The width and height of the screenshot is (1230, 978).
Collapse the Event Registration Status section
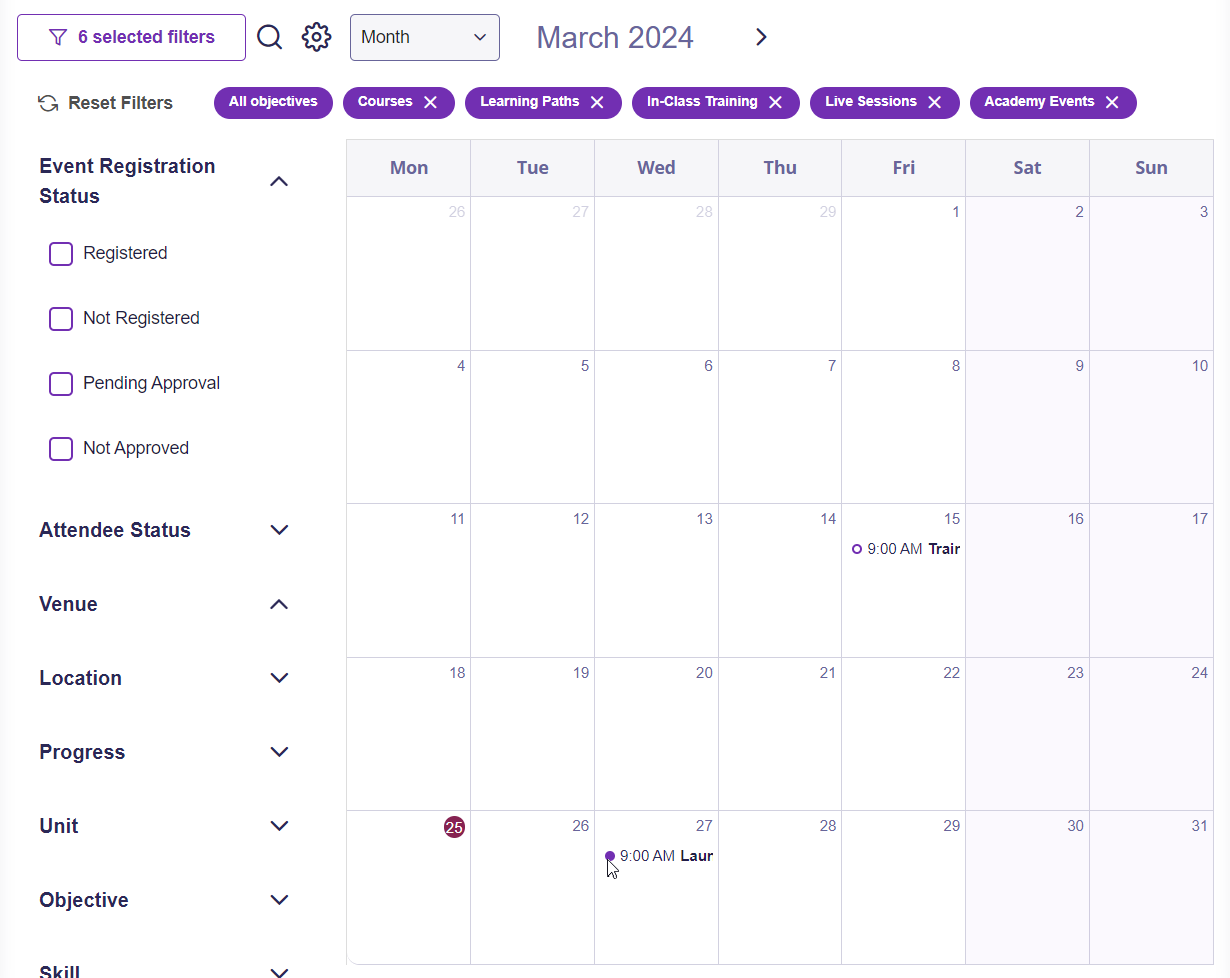[x=279, y=181]
